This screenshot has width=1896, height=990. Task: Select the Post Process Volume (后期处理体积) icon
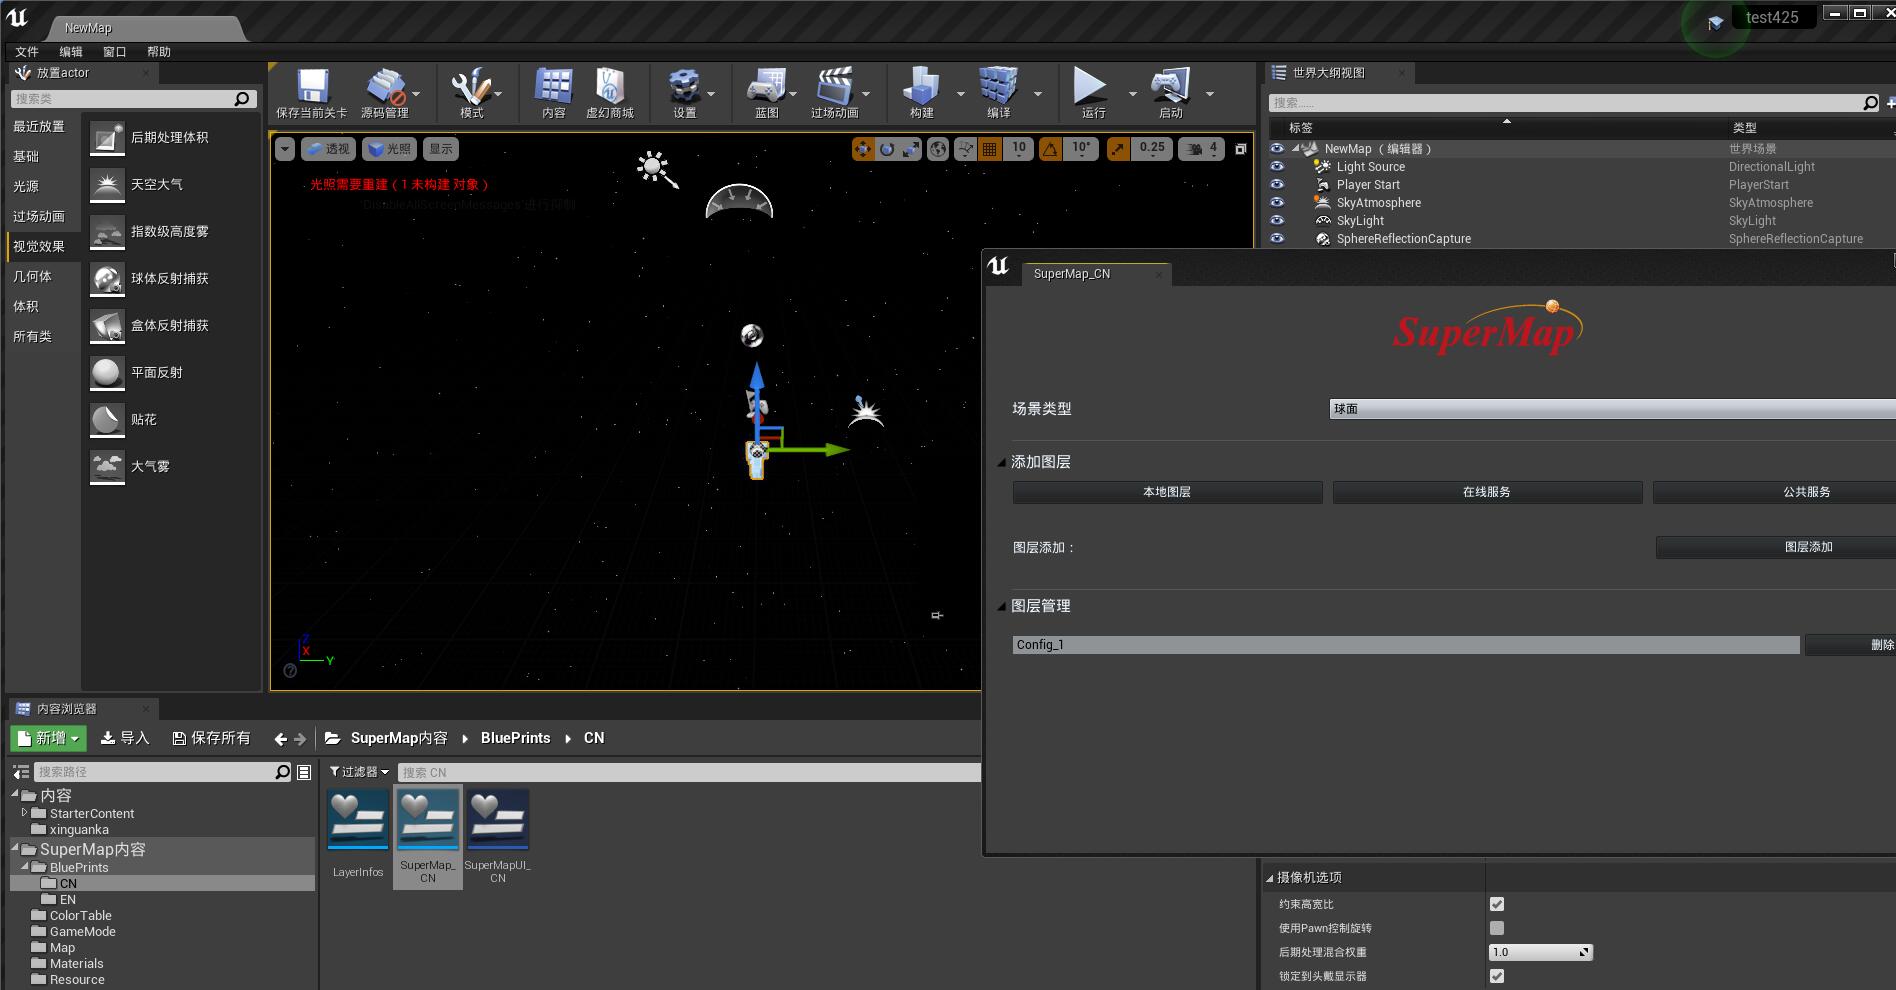107,138
